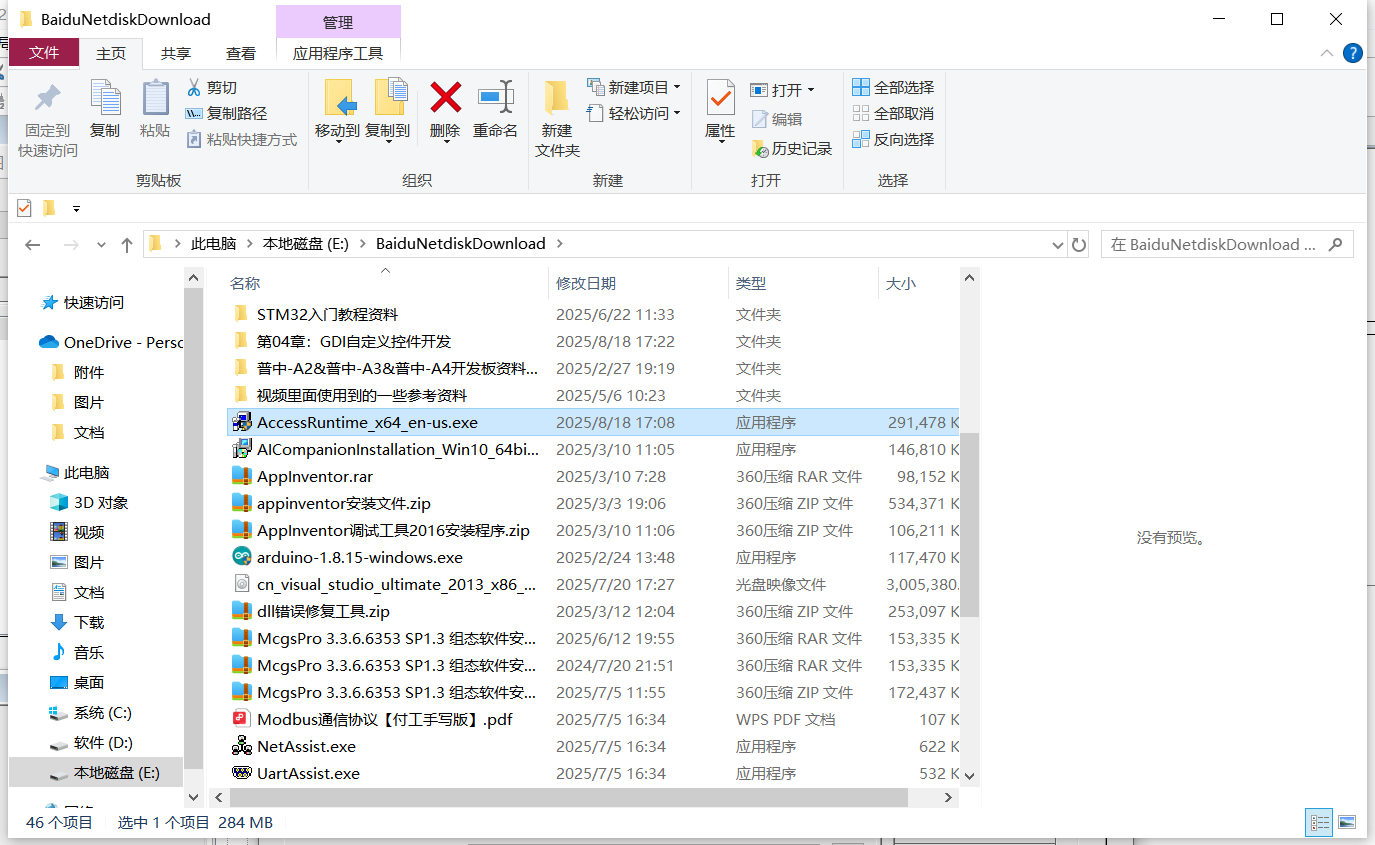Image resolution: width=1375 pixels, height=845 pixels.
Task: Collapse the ribbon with the chevron
Action: 1326,53
